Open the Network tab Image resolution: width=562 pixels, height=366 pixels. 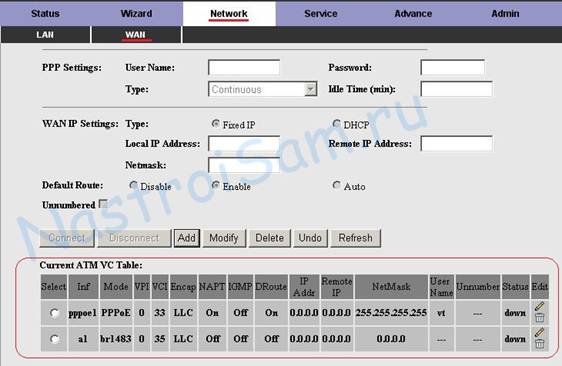(229, 14)
